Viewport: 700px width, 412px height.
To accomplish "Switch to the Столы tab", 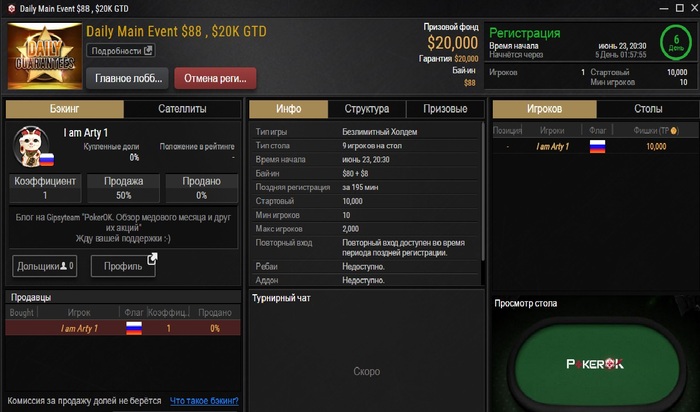I will 648,108.
